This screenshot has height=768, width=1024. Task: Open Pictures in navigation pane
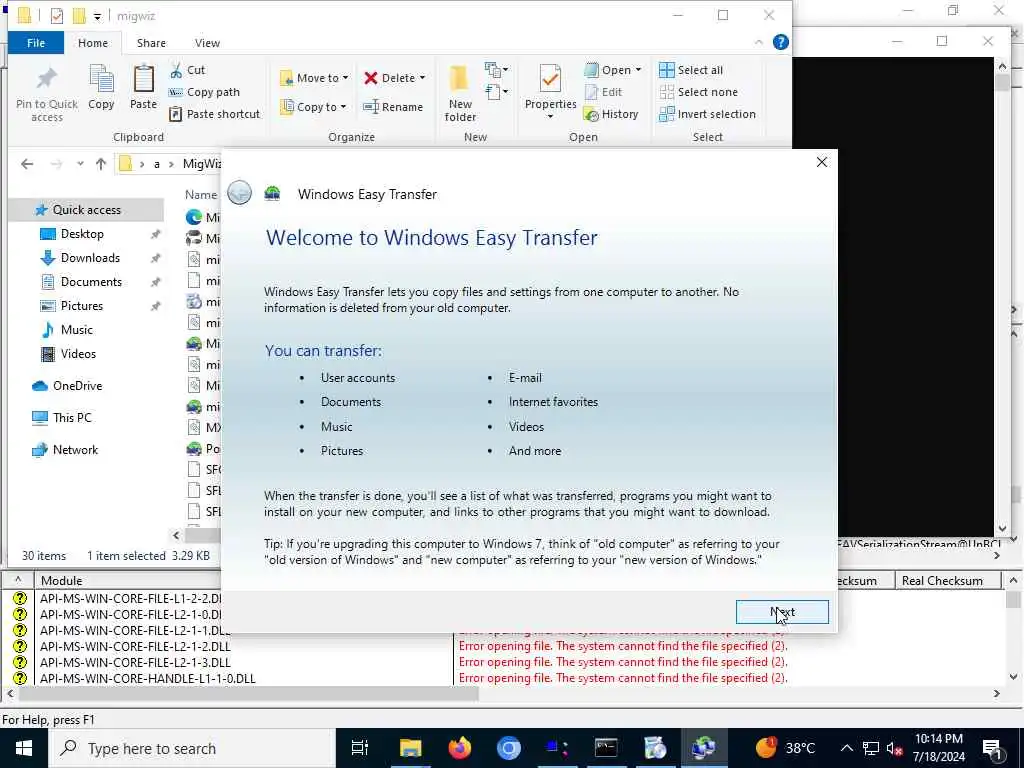tap(81, 306)
